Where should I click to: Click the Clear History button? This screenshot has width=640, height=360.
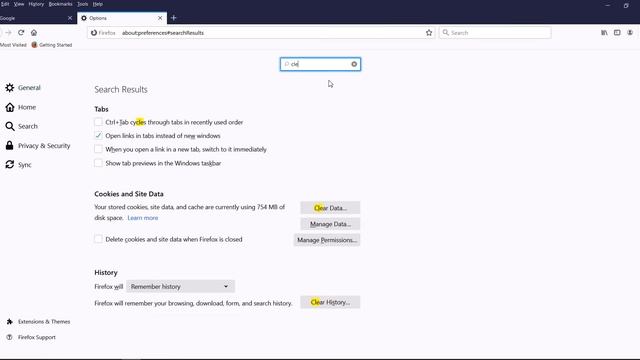[x=330, y=302]
